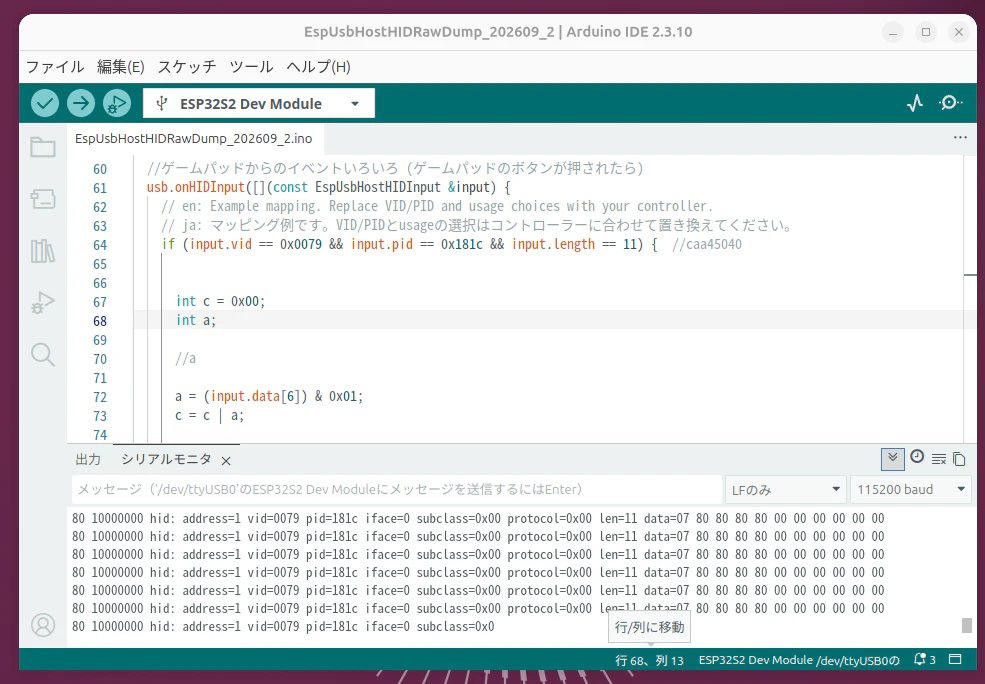The image size is (985, 684).
Task: Open the ESP32S2 Dev Module board dropdown
Action: (259, 103)
